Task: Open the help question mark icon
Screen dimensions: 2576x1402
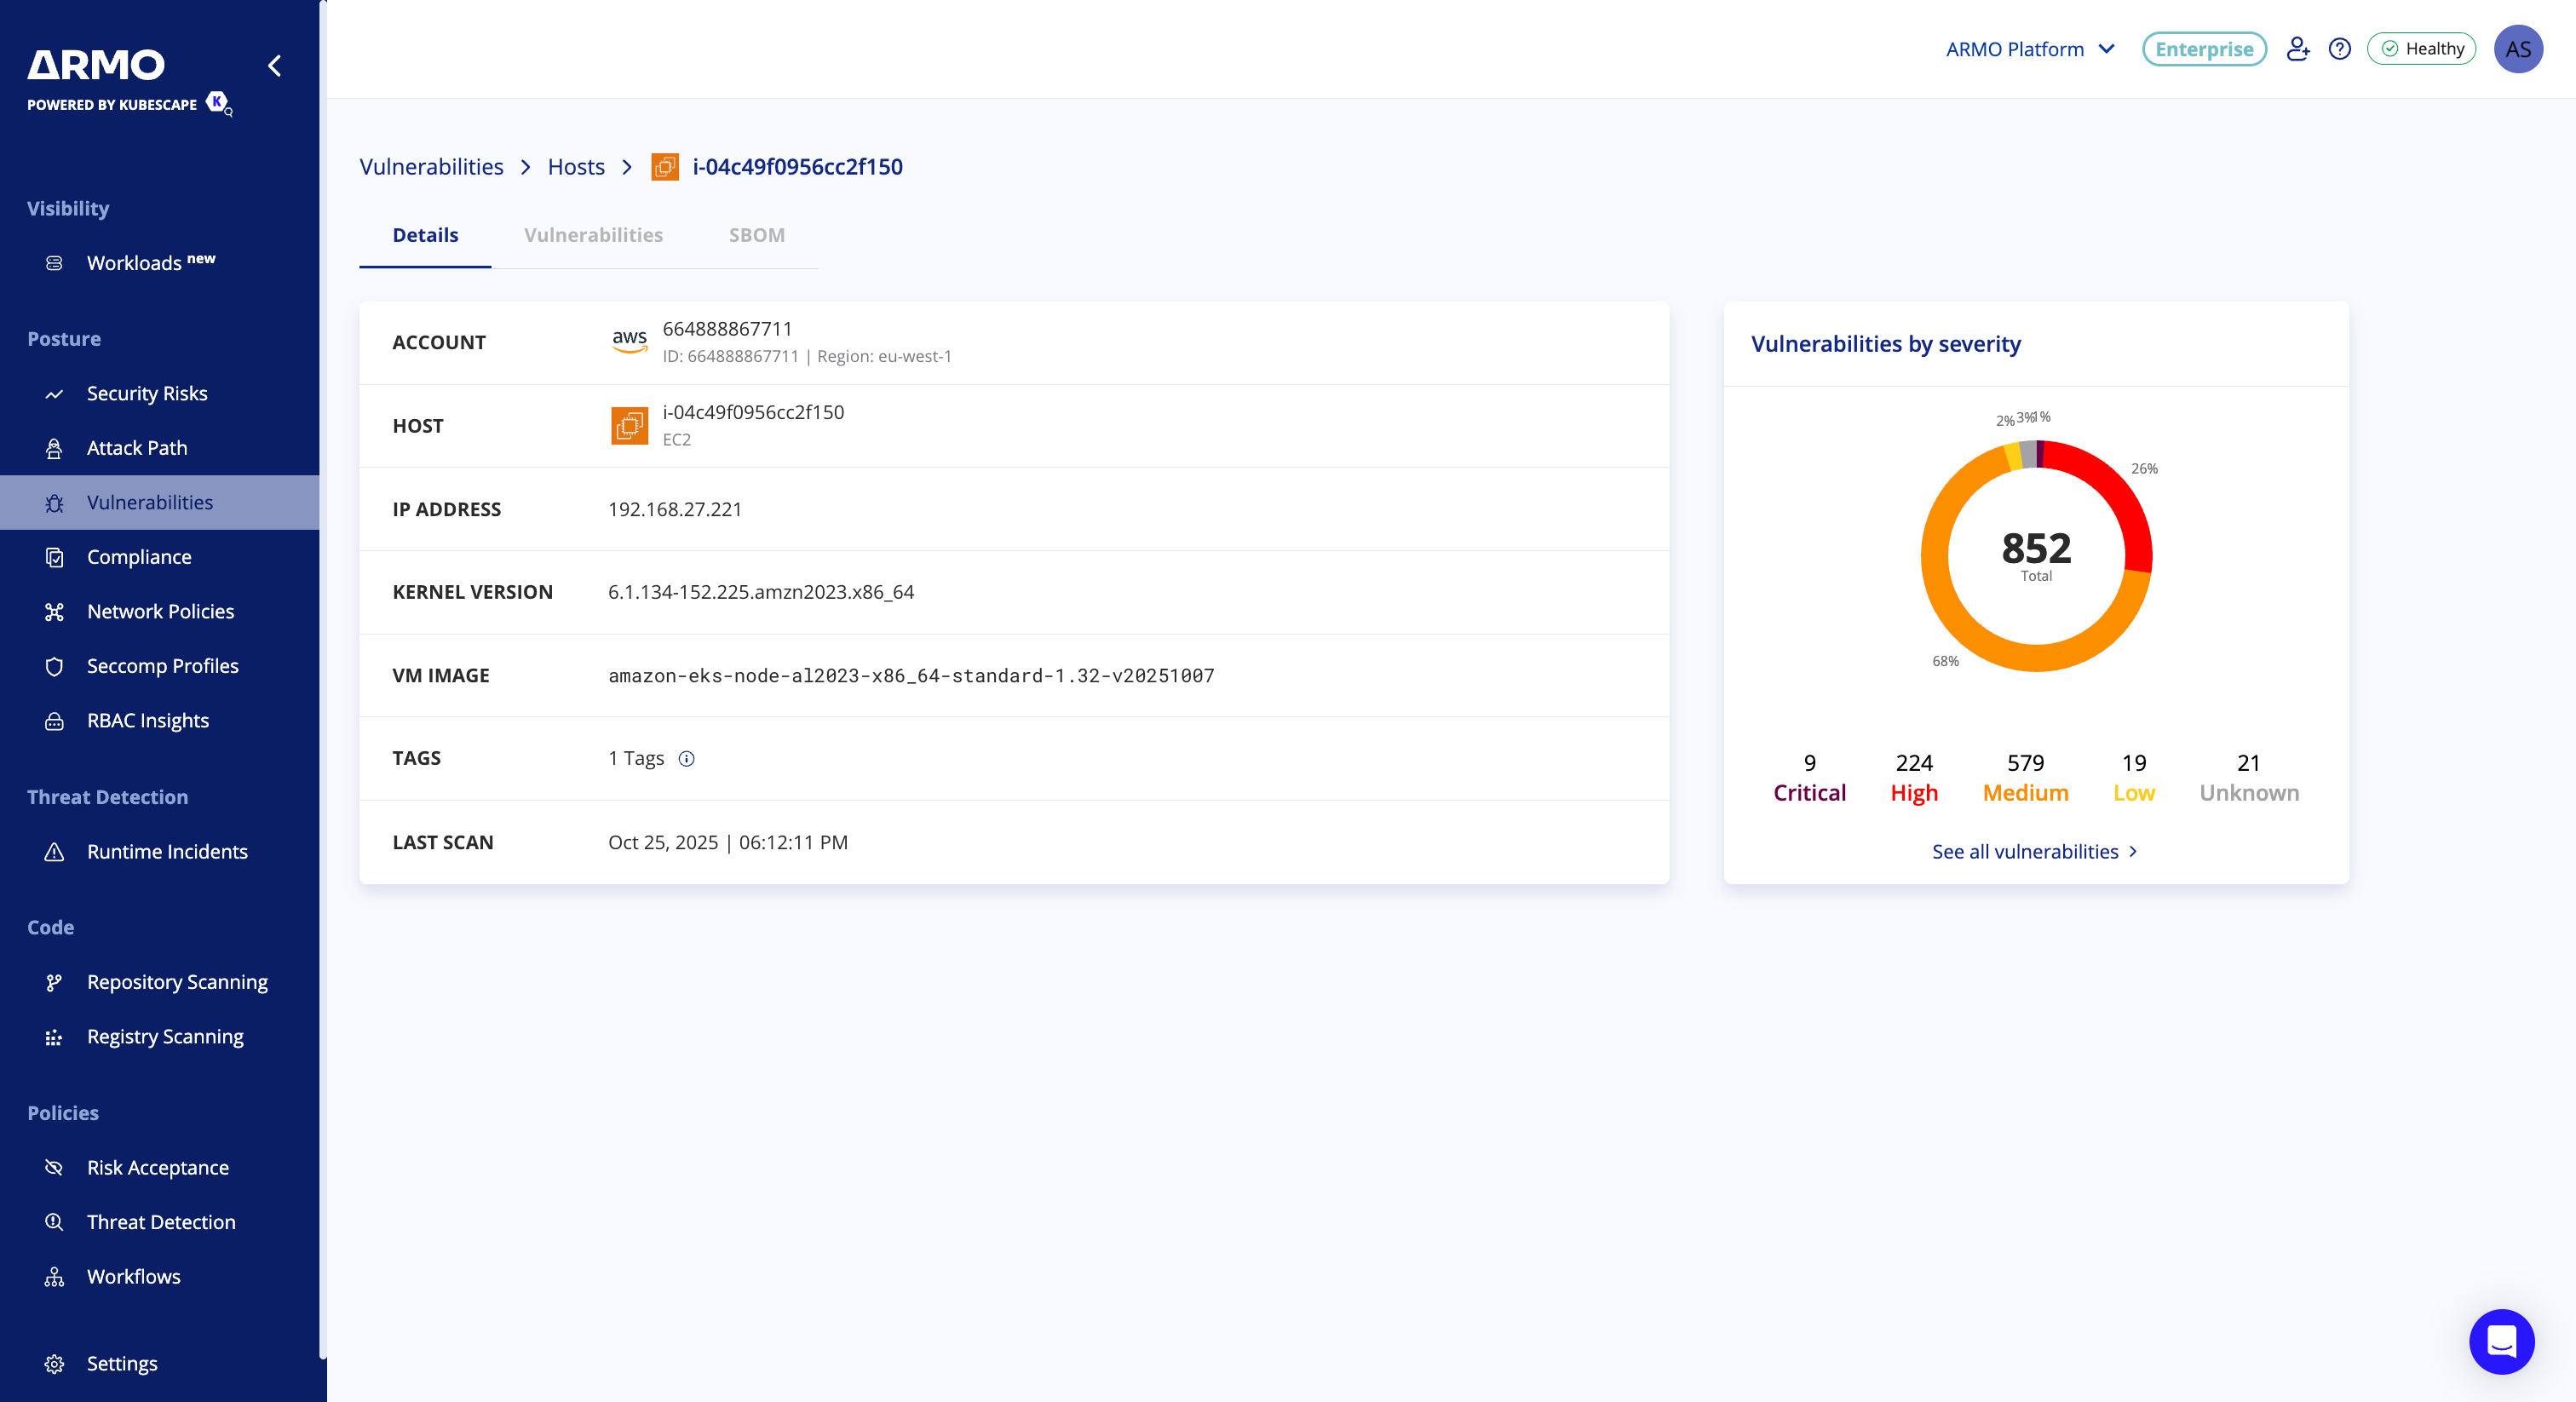Action: pos(2339,49)
